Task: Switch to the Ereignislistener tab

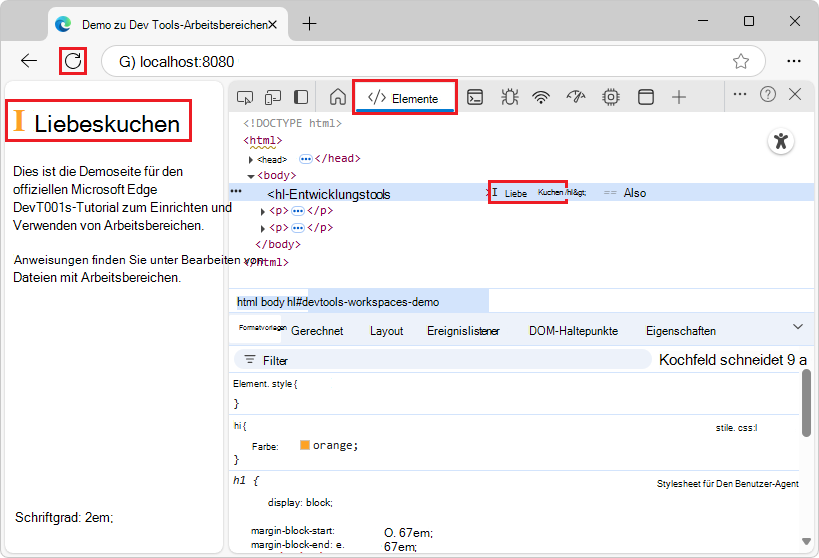Action: 463,331
